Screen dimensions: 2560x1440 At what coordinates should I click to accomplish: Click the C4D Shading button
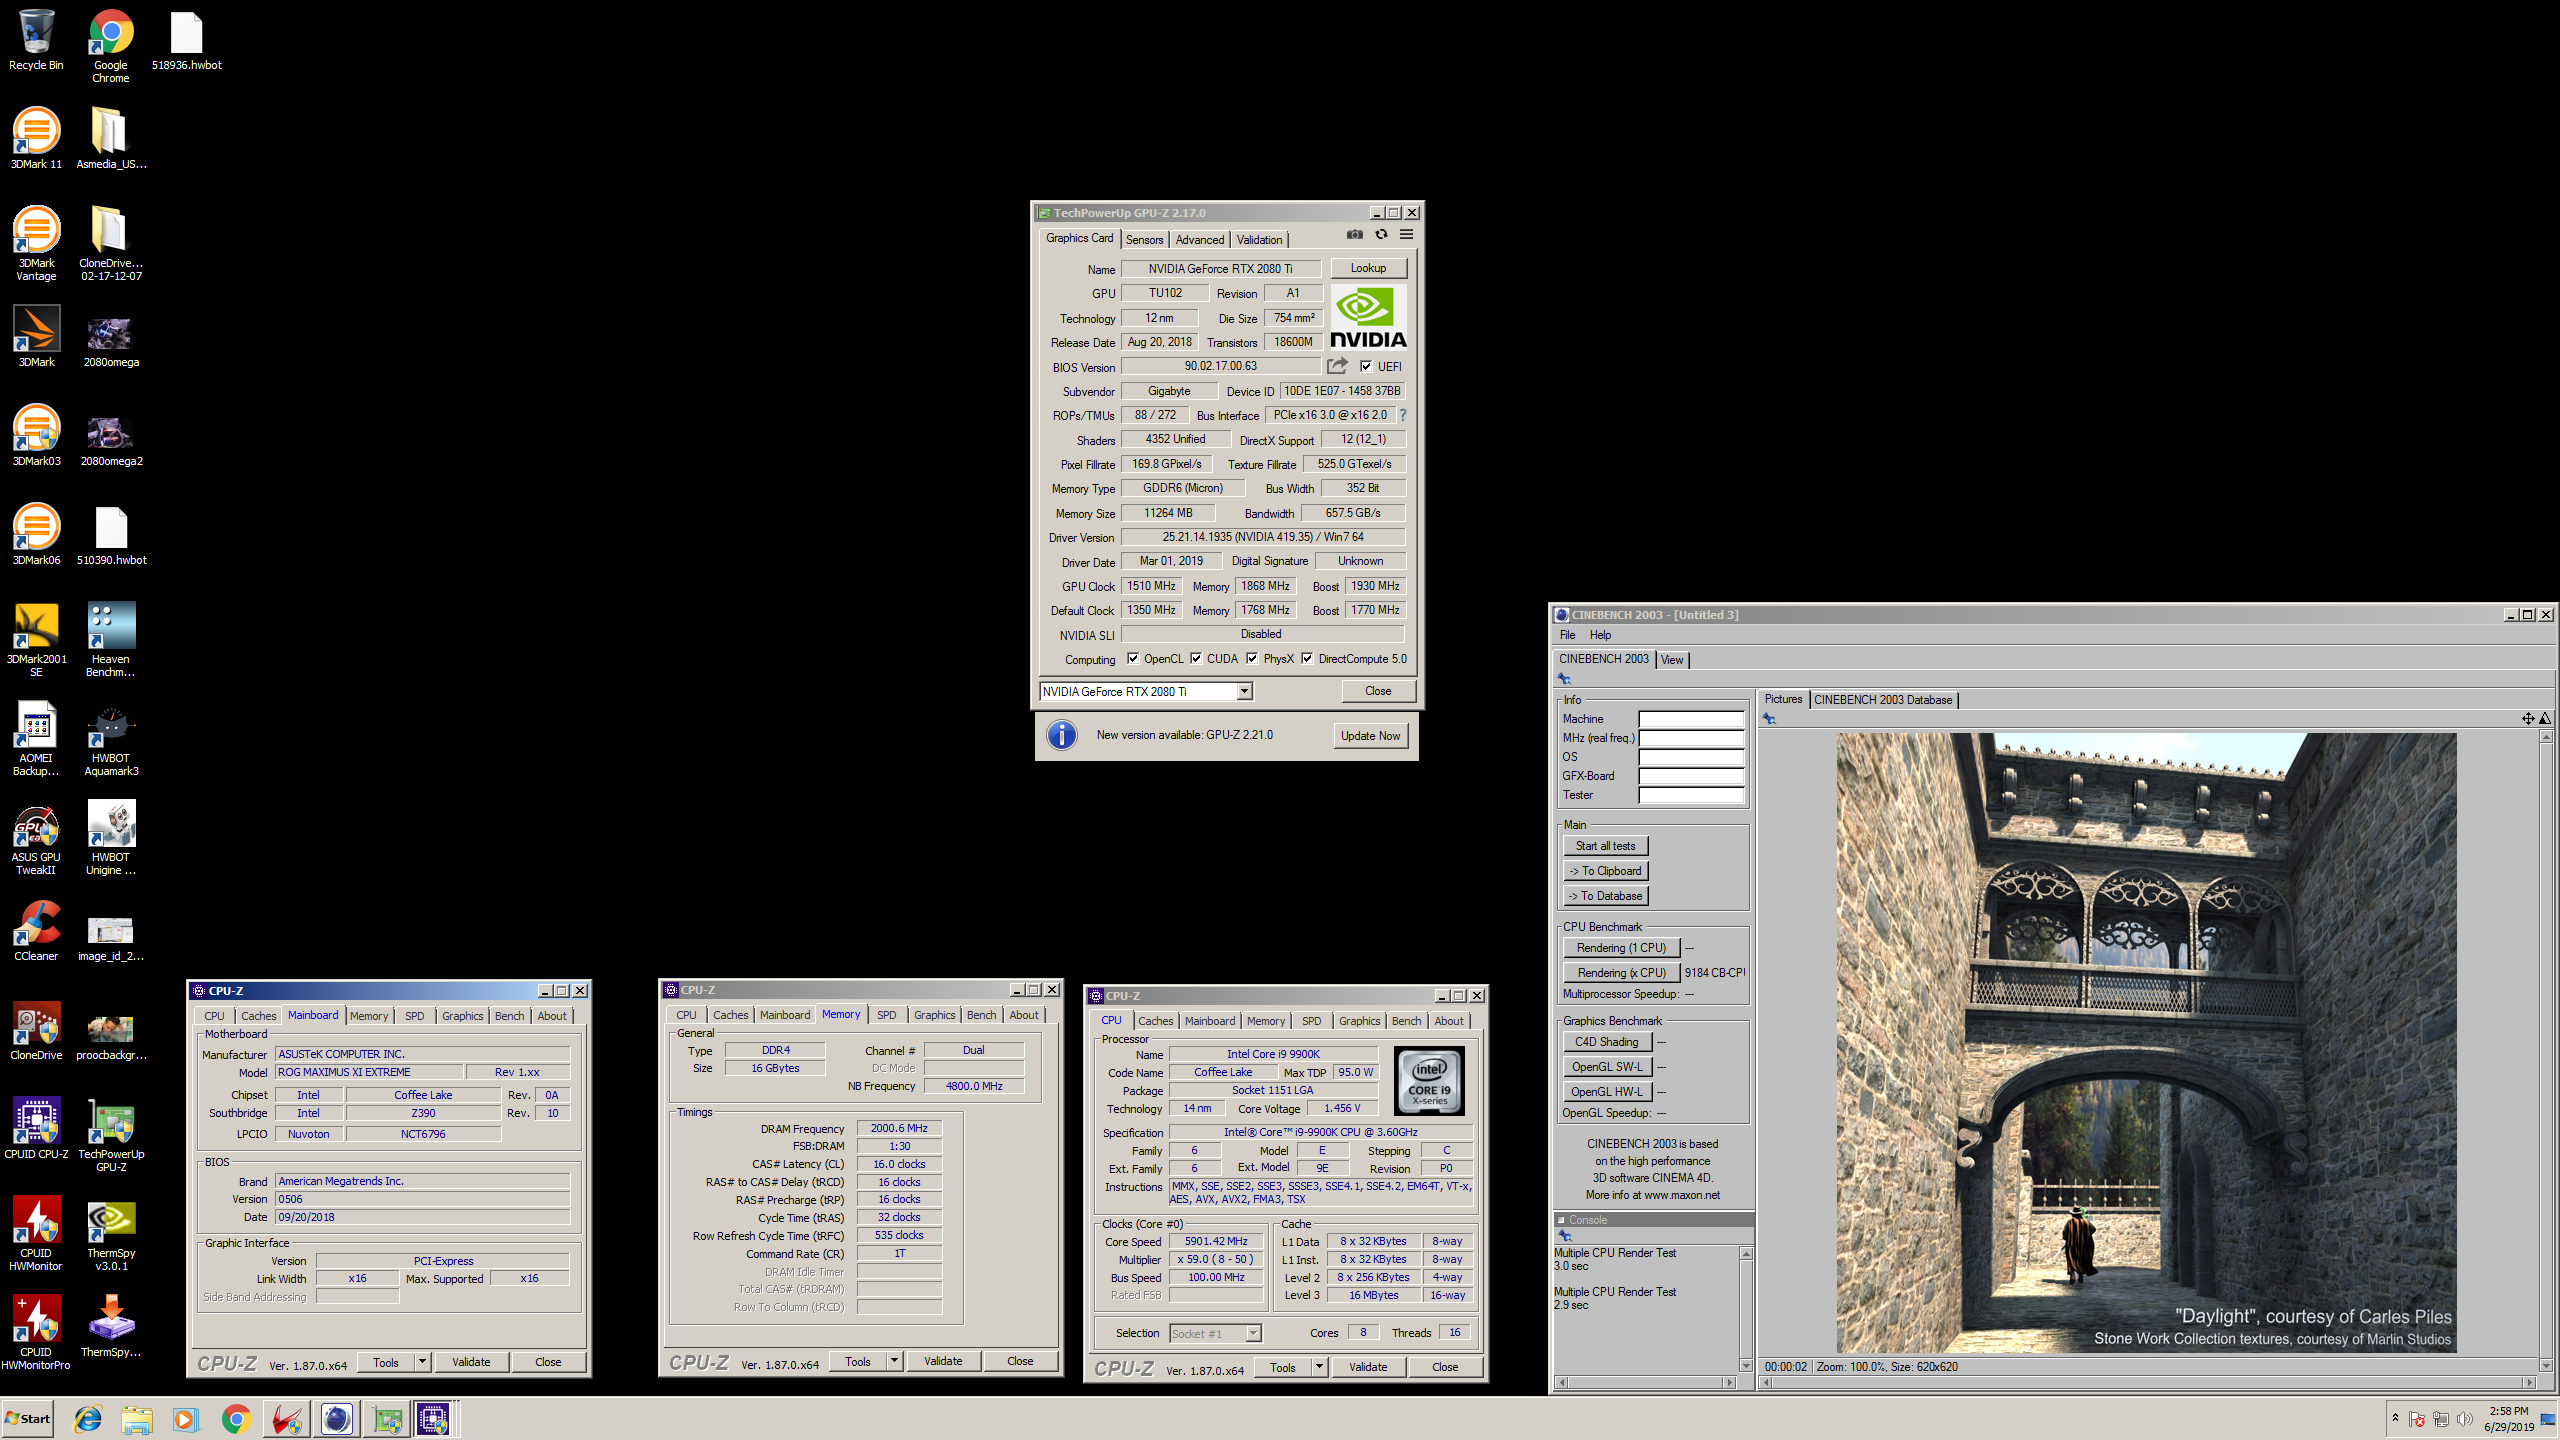coord(1606,1042)
